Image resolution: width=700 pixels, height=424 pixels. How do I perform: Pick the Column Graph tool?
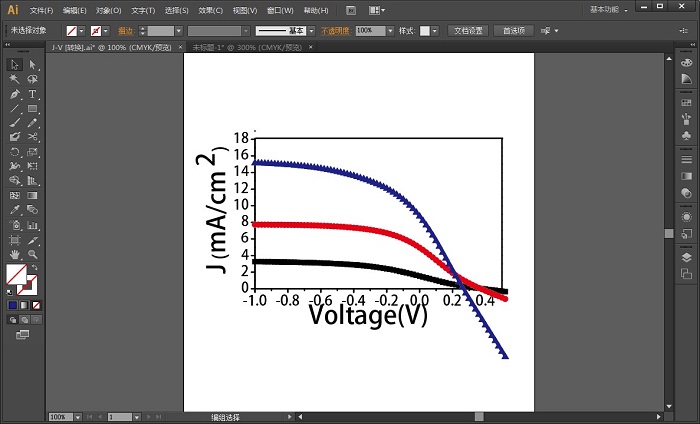click(x=32, y=225)
